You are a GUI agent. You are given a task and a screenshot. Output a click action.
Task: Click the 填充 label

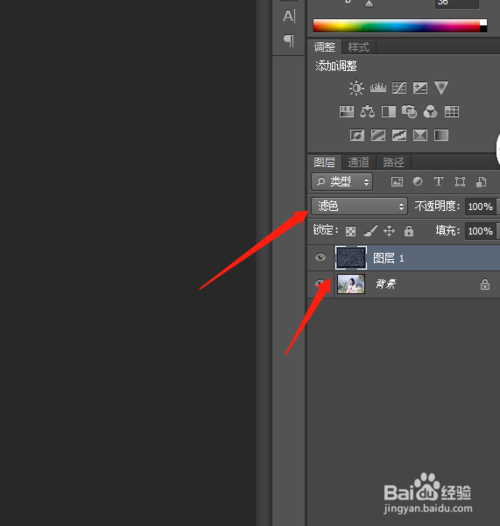click(x=448, y=230)
